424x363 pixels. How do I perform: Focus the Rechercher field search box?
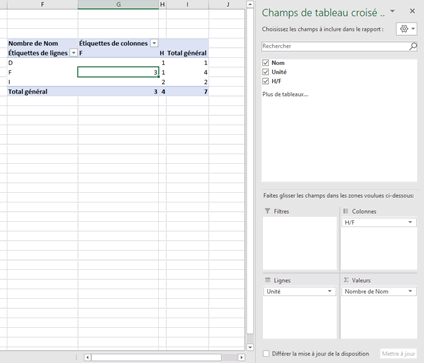(x=335, y=46)
